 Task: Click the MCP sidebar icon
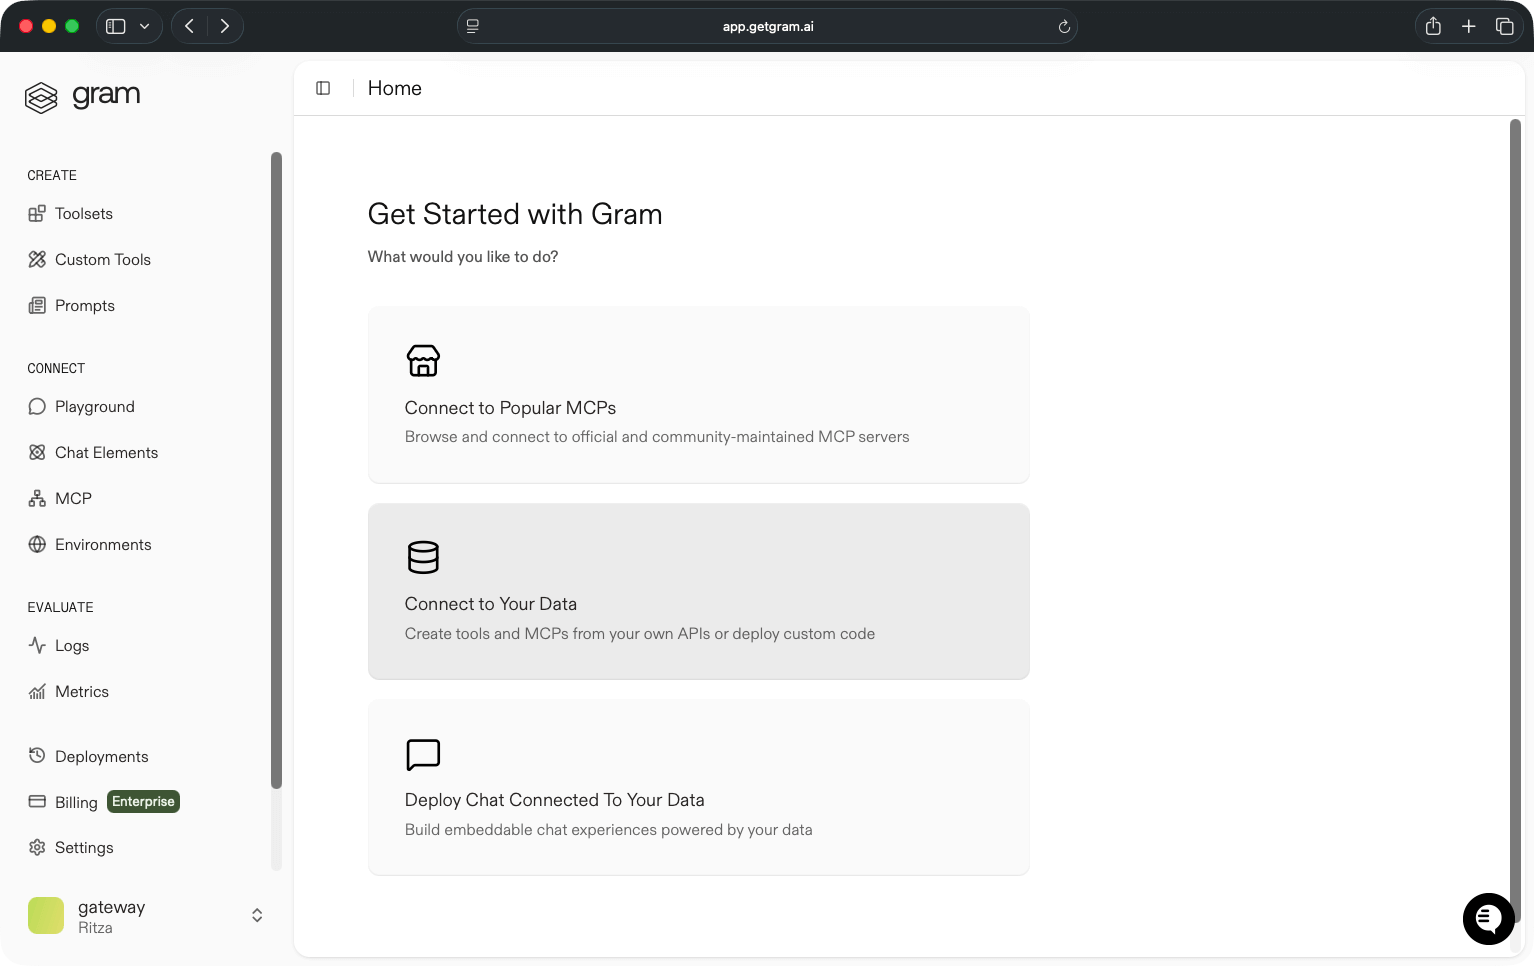coord(37,498)
